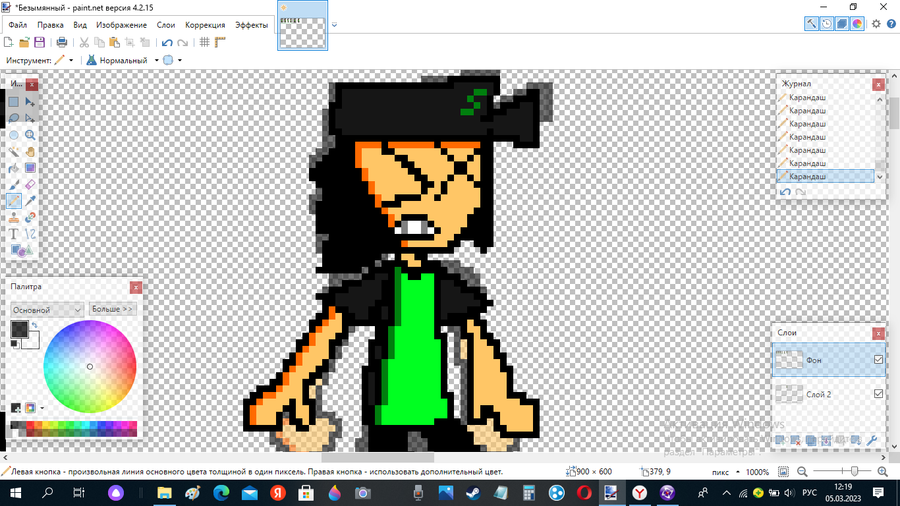The image size is (900, 506).
Task: Select the Zoom magnifier tool
Action: [x=30, y=135]
